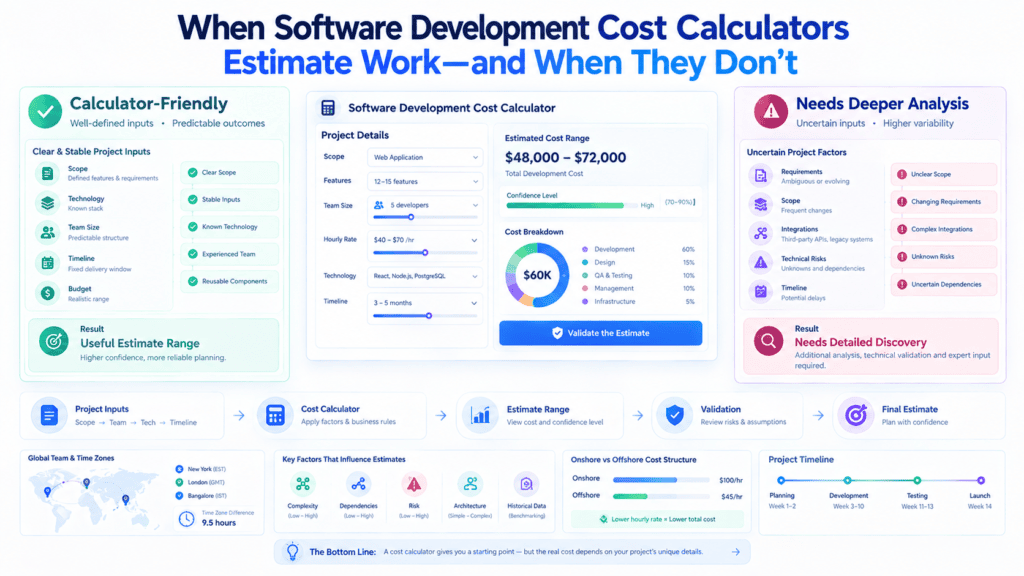Image resolution: width=1024 pixels, height=576 pixels.
Task: Open the Hourly Rate dropdown
Action: (x=425, y=240)
